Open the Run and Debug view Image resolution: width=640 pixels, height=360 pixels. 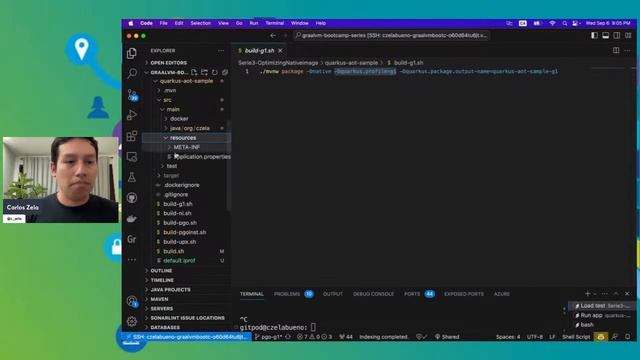point(132,115)
